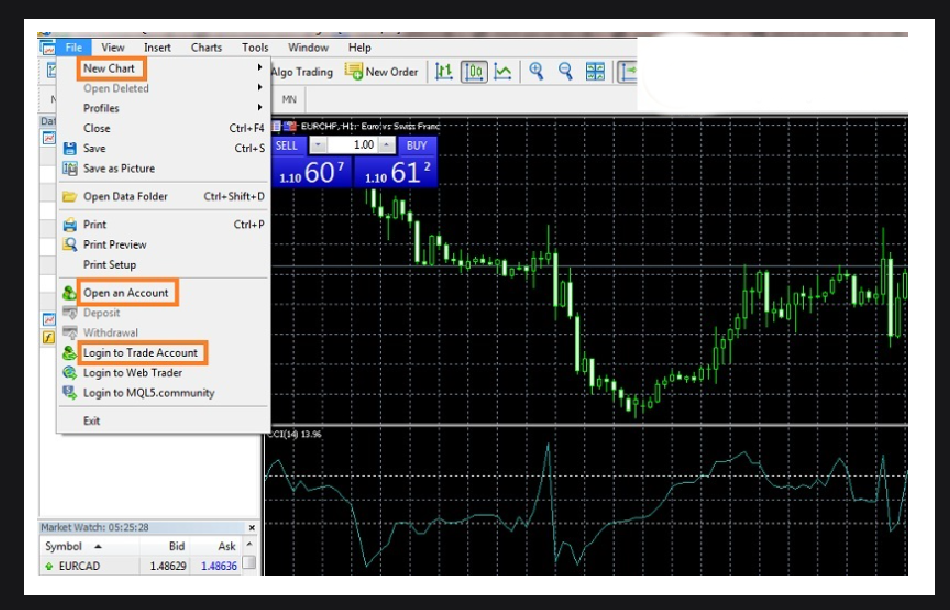
Task: Click the Market Watch scrollbar thumb
Action: coord(249,563)
